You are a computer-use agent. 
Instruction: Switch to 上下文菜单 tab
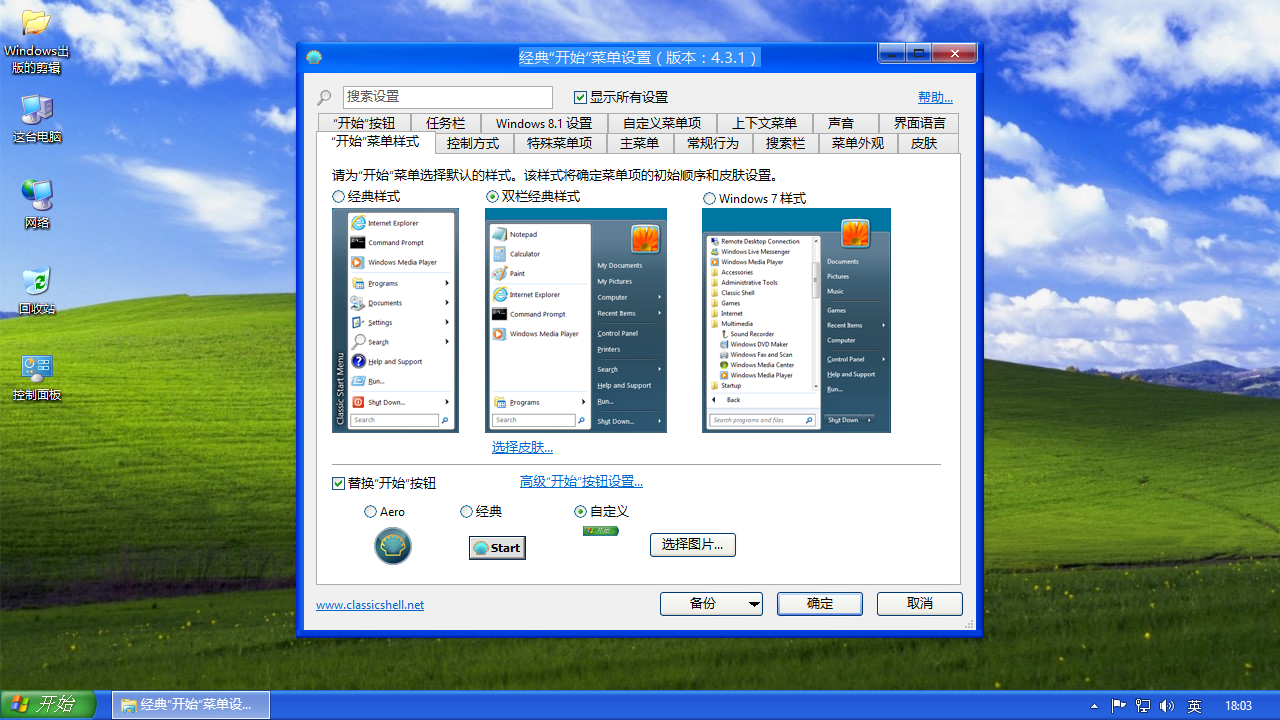click(x=765, y=123)
